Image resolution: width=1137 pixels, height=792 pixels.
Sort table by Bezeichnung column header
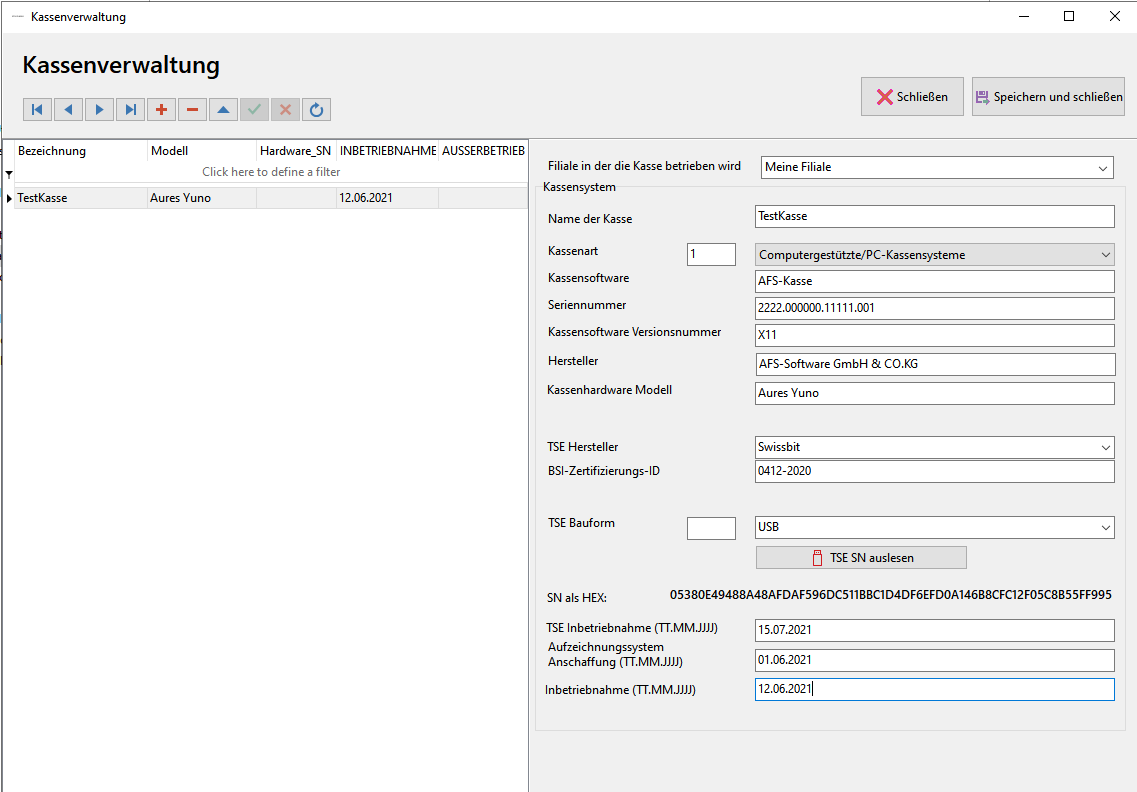tap(81, 151)
